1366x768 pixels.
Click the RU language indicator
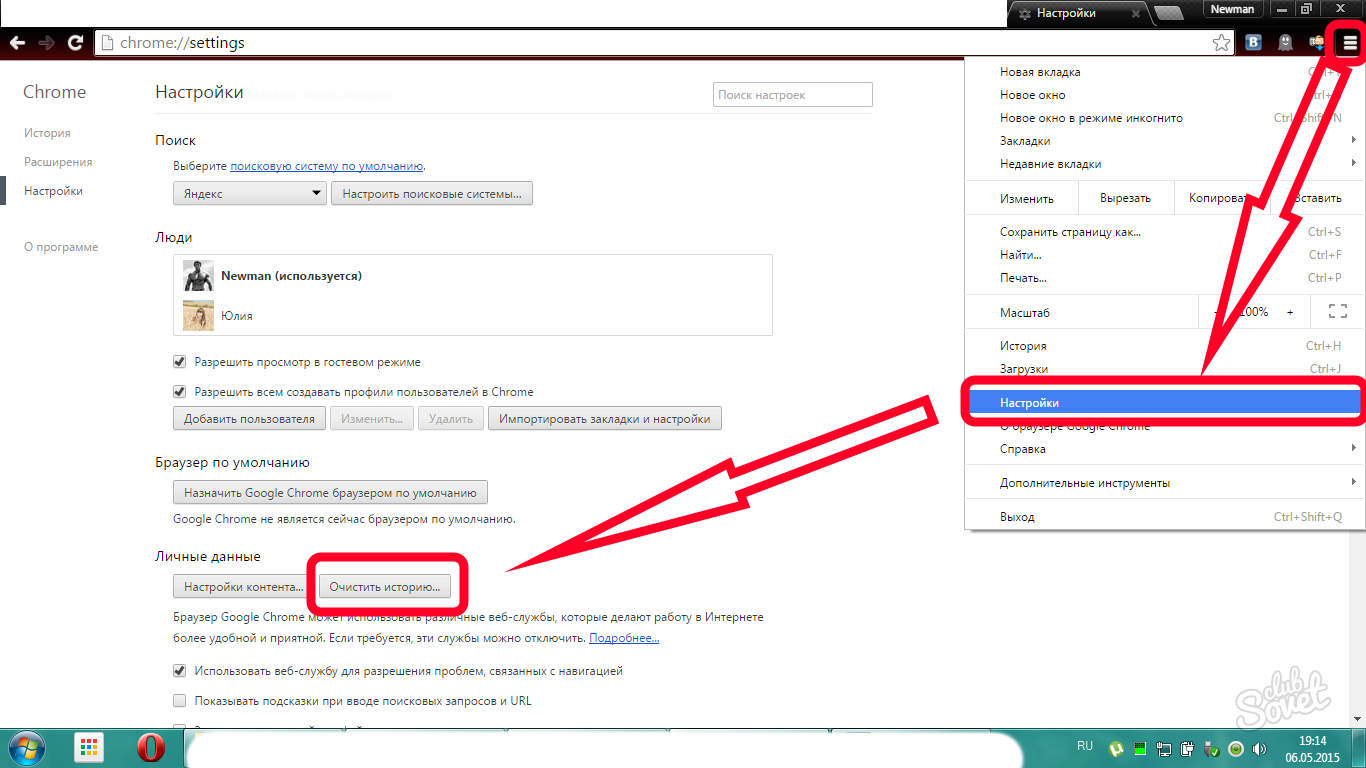[1085, 746]
